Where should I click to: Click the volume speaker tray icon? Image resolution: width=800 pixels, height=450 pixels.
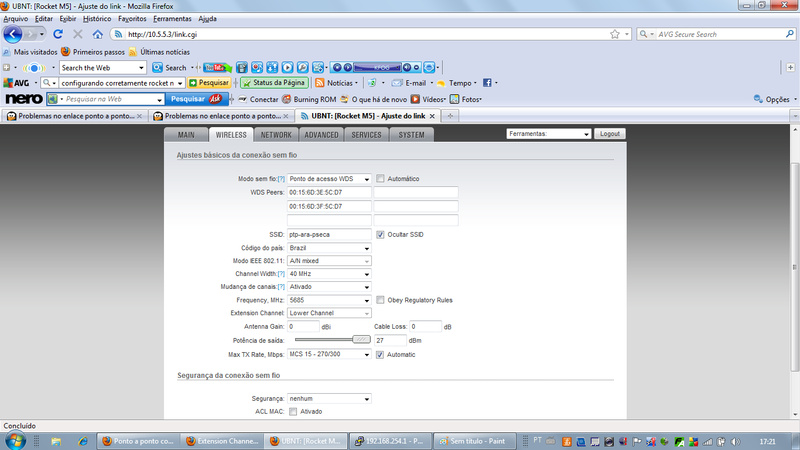click(735, 441)
